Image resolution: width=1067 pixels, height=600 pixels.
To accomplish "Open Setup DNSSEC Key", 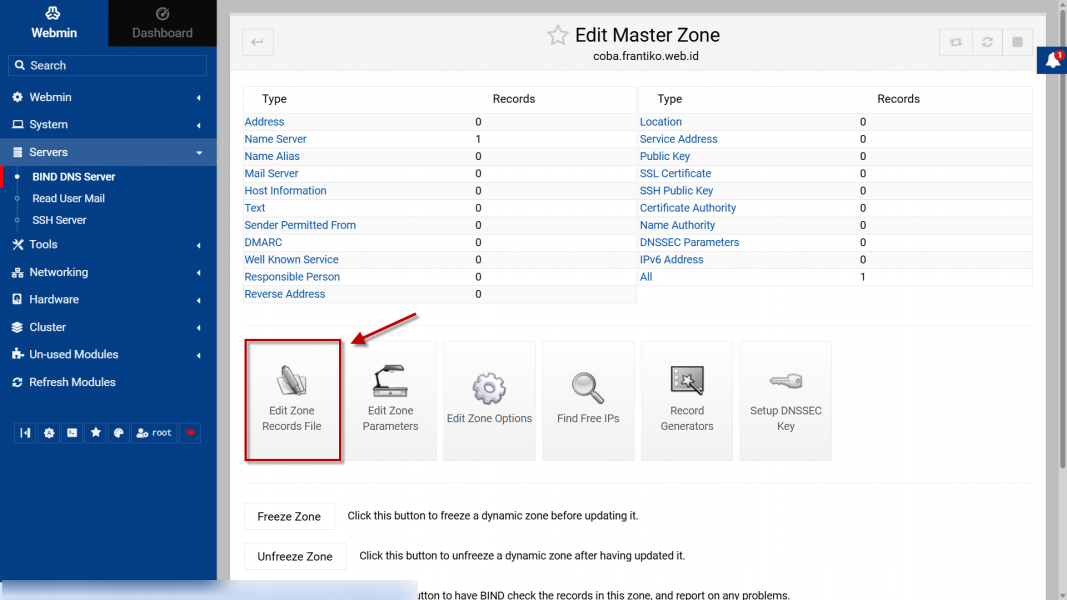I will click(785, 400).
